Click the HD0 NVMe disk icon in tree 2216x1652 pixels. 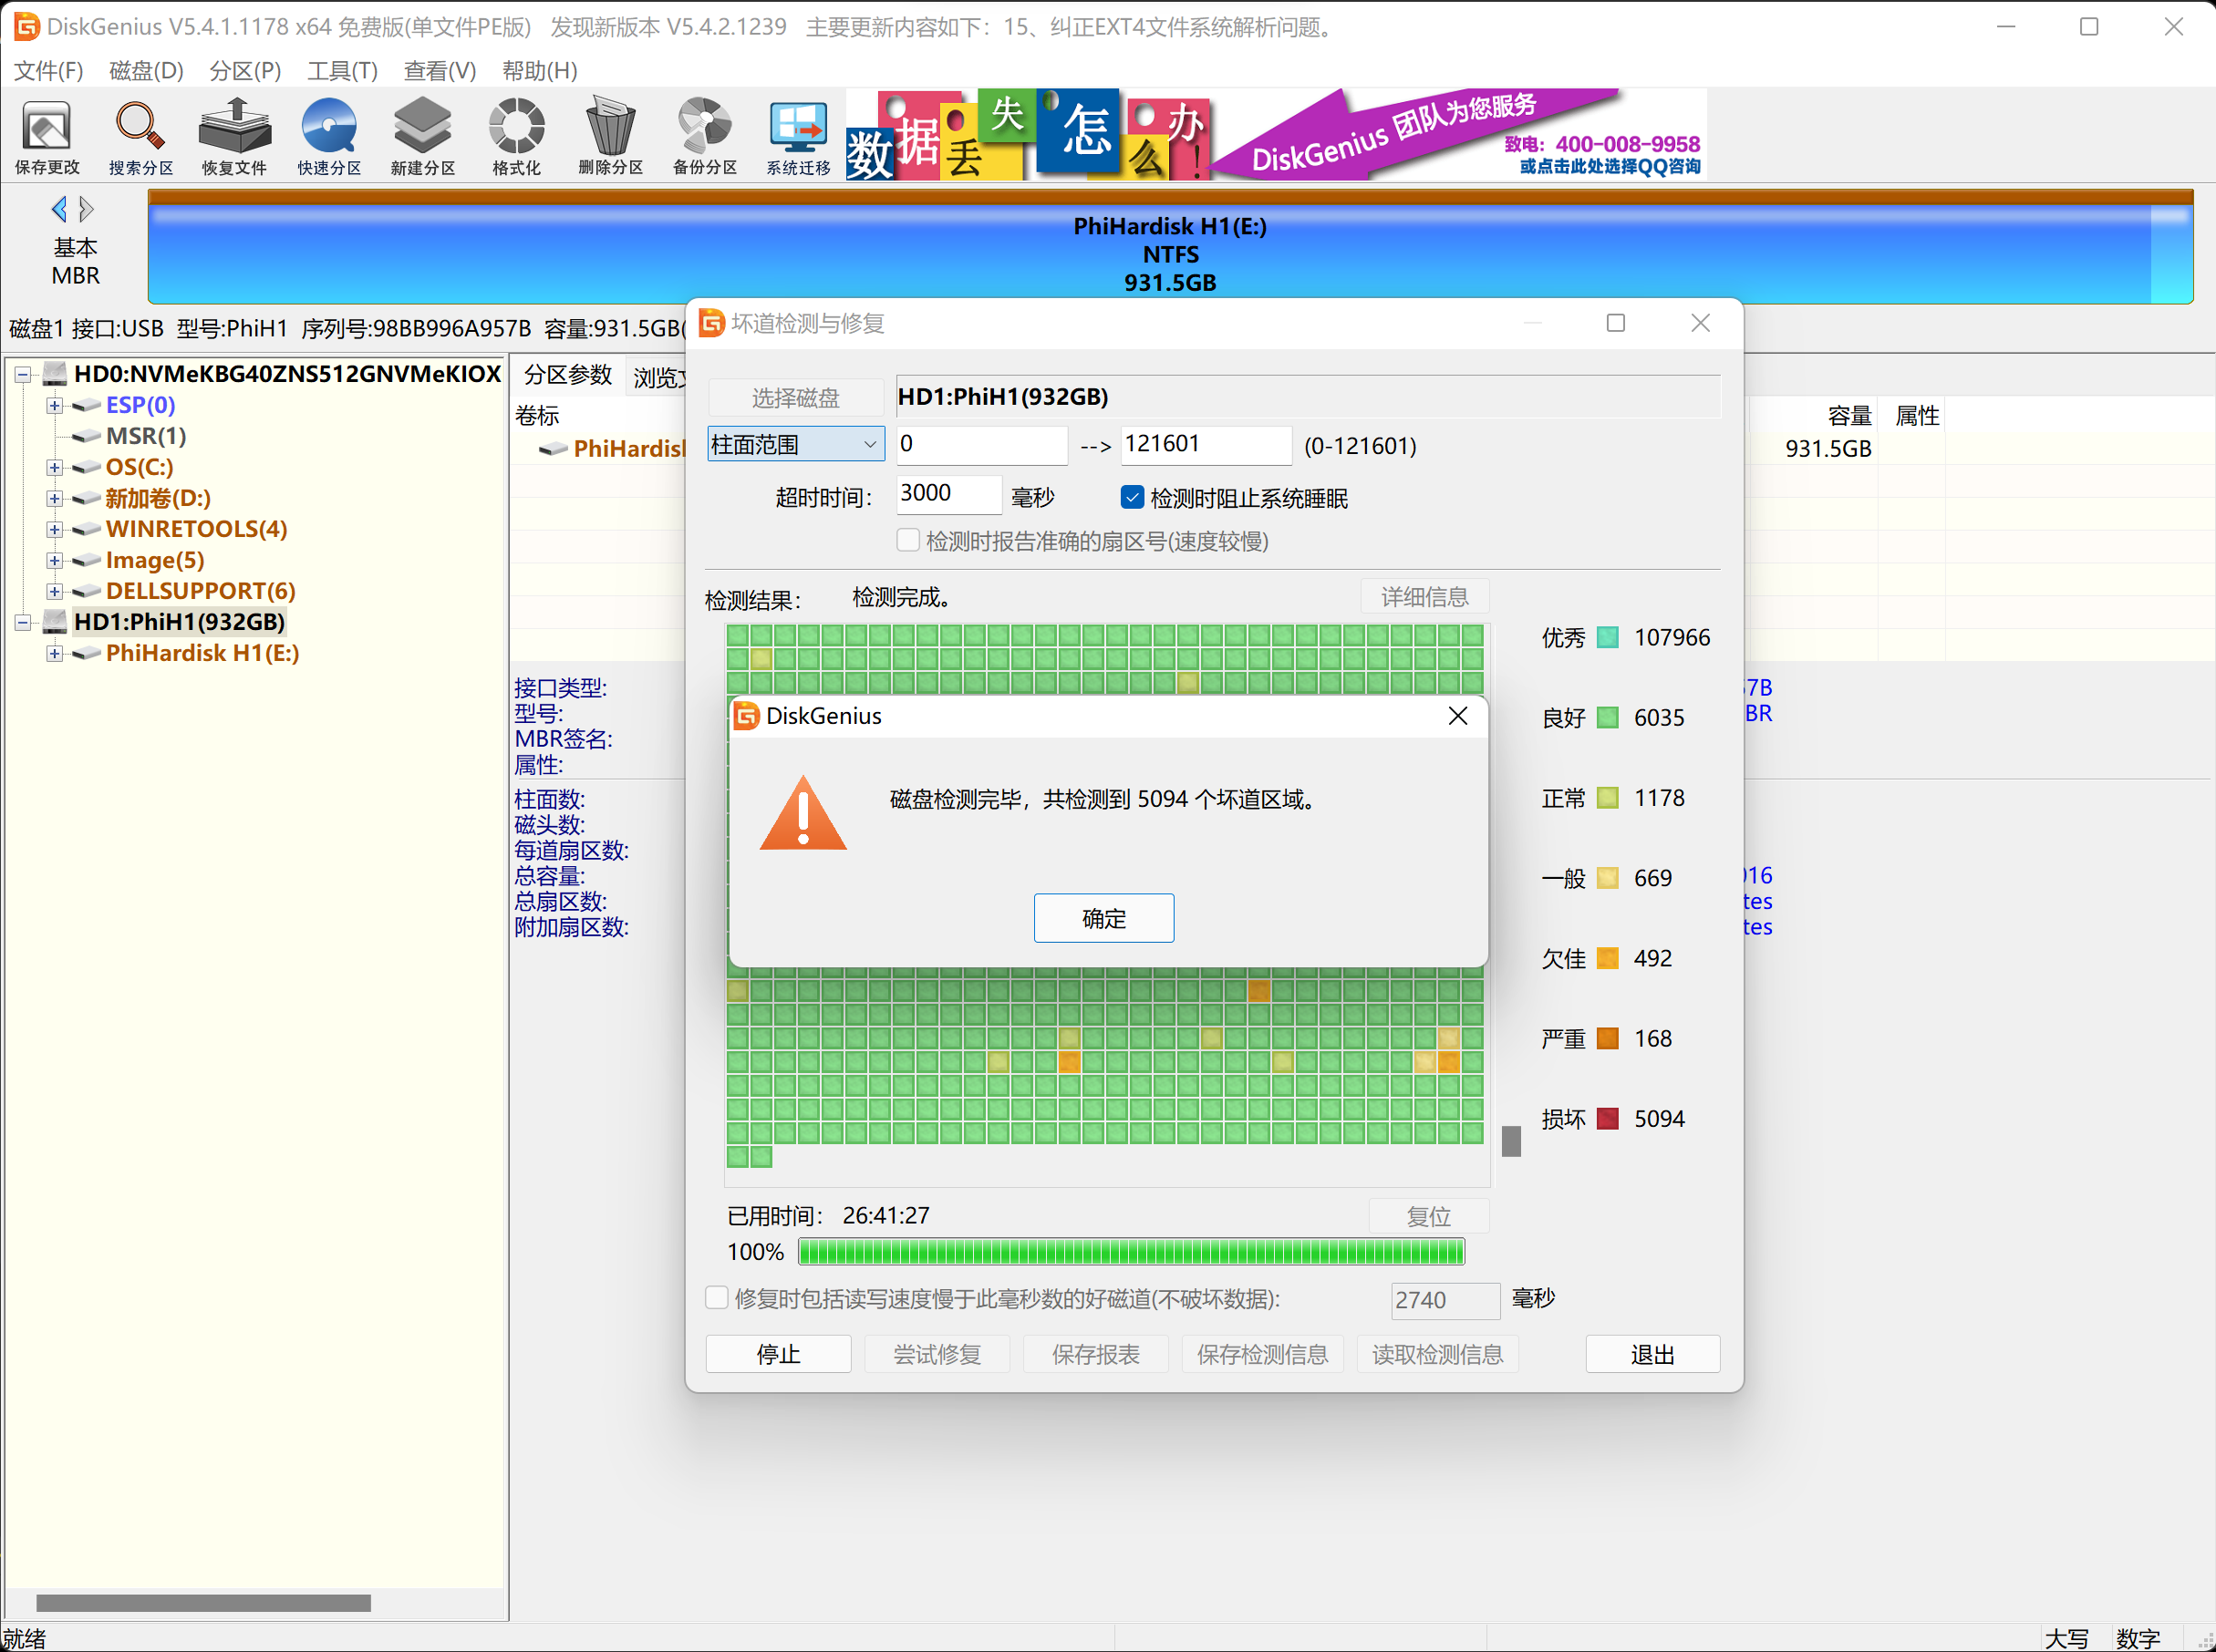[x=55, y=374]
